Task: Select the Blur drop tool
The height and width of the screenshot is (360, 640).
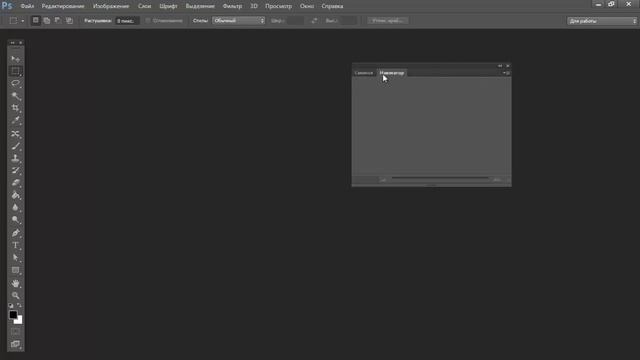Action: point(16,208)
